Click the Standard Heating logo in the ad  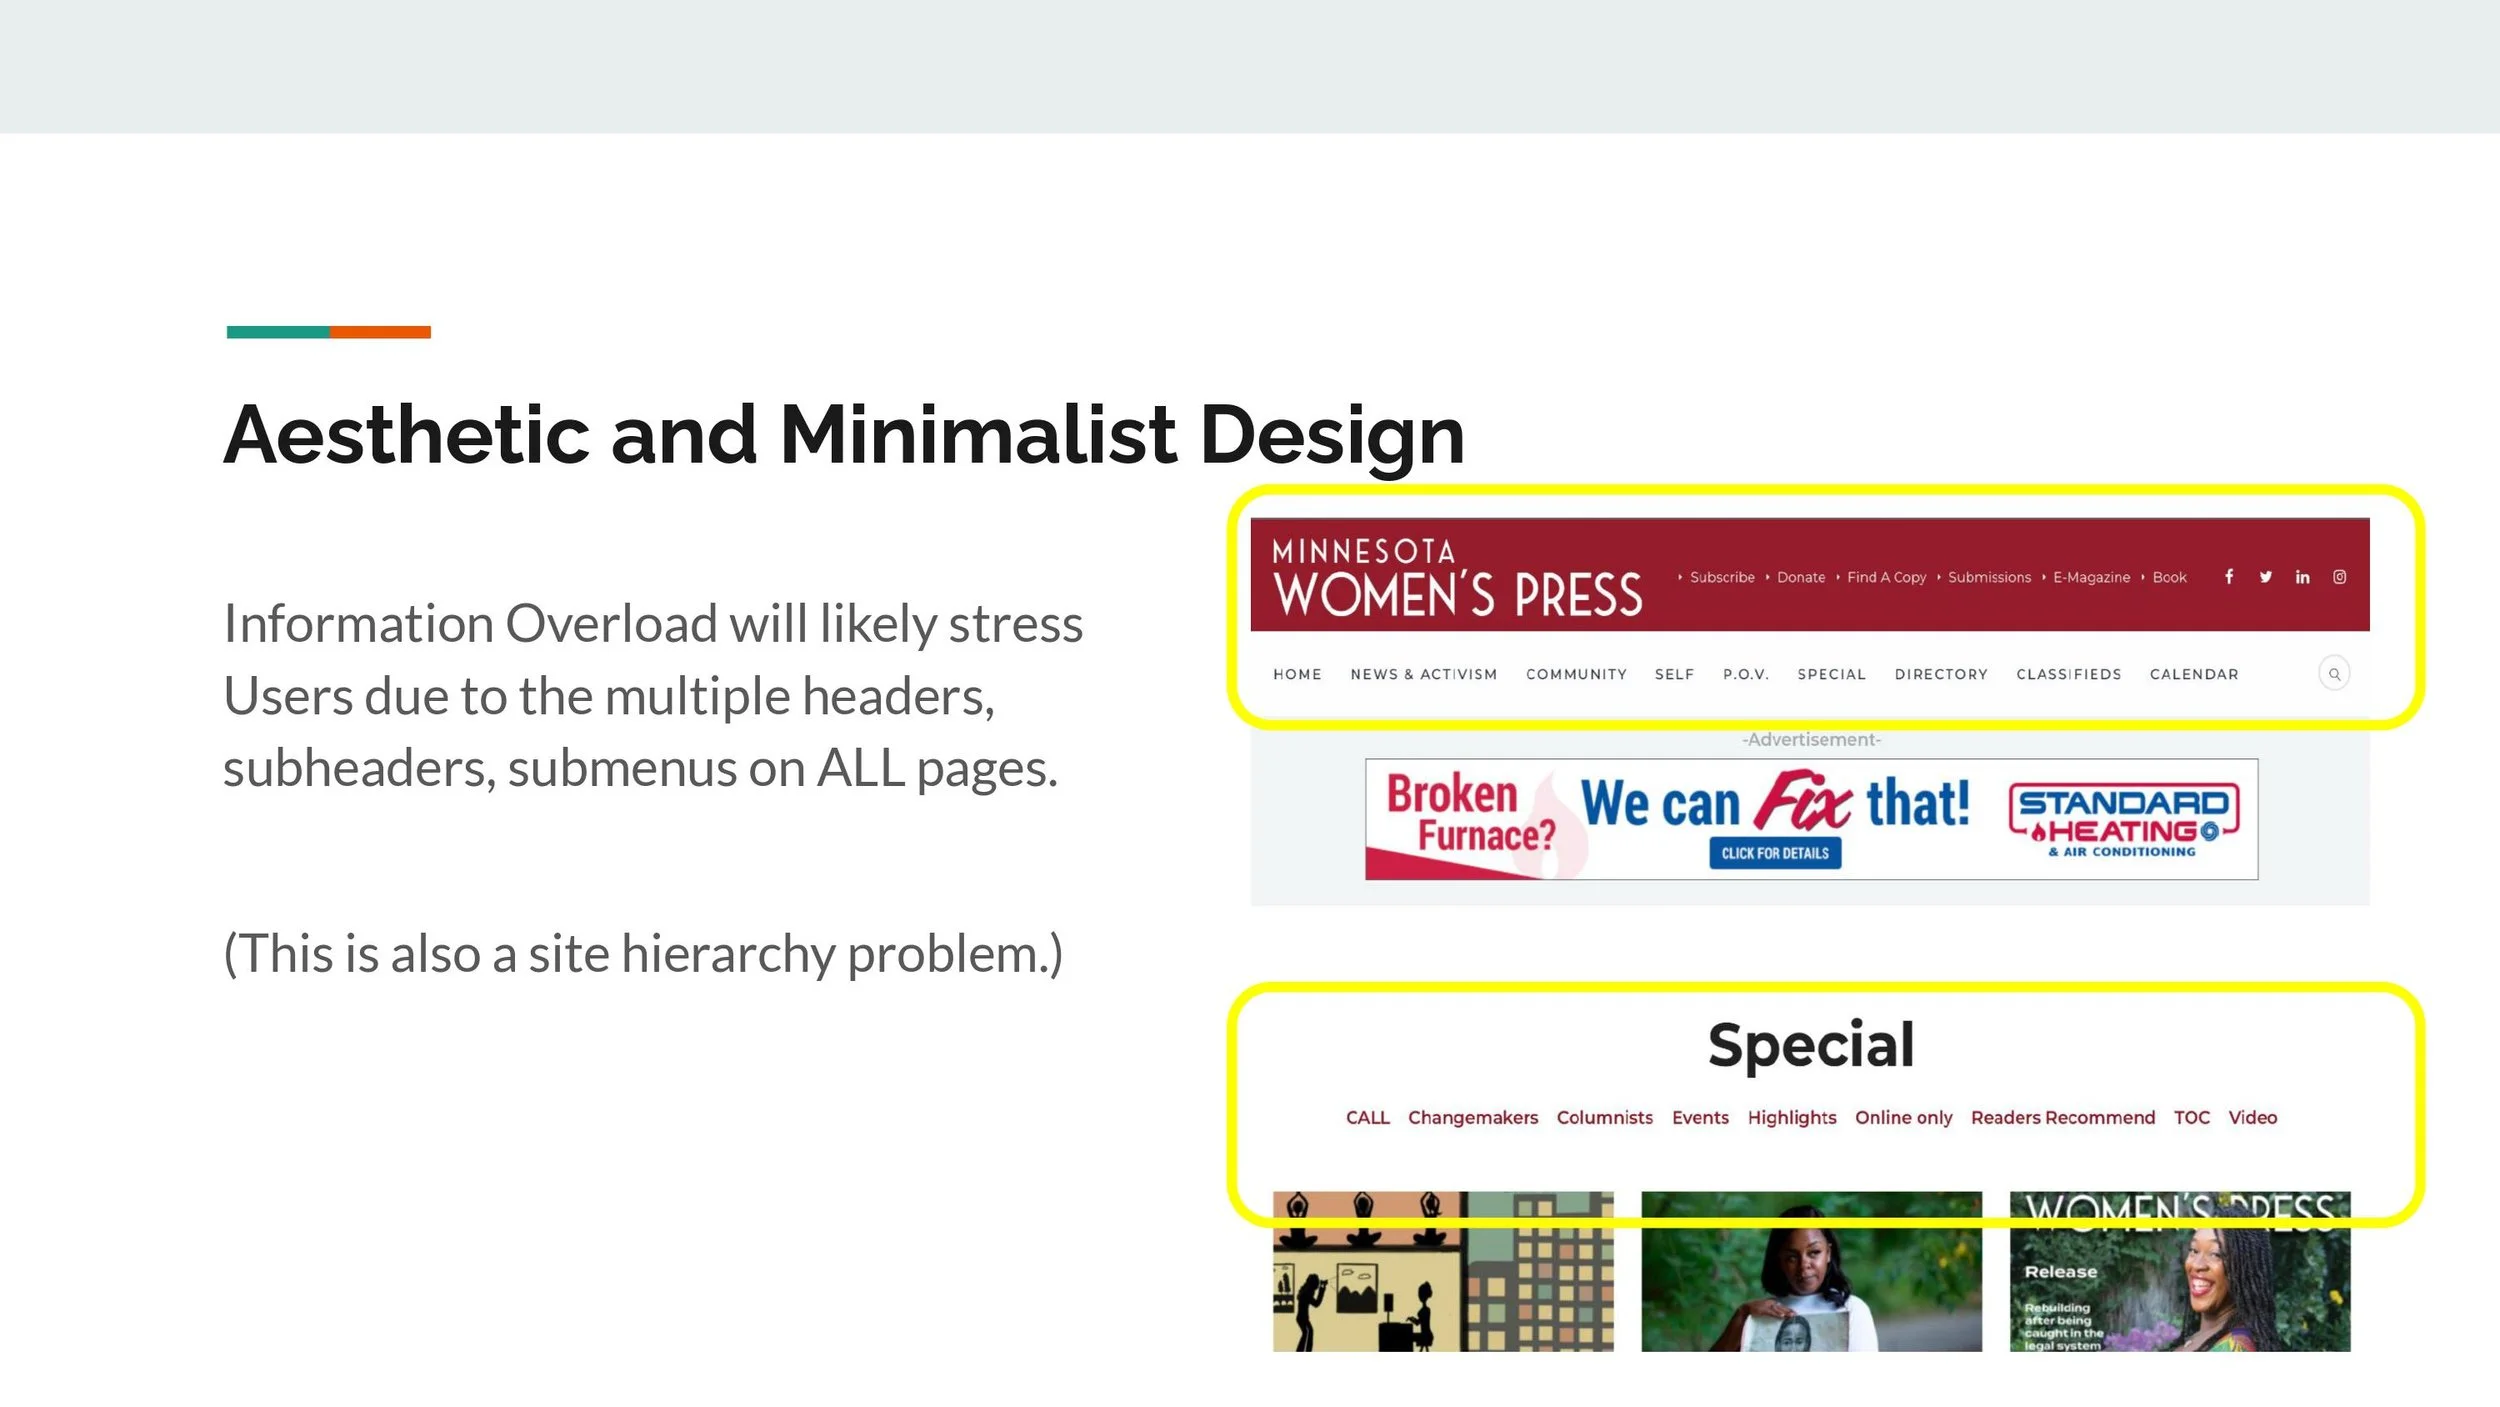pyautogui.click(x=2124, y=820)
